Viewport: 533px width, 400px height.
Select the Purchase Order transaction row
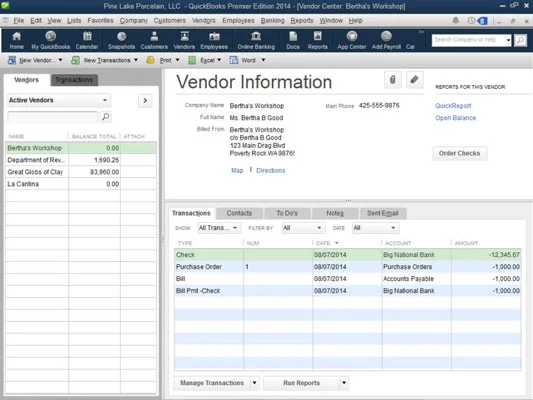(x=347, y=267)
